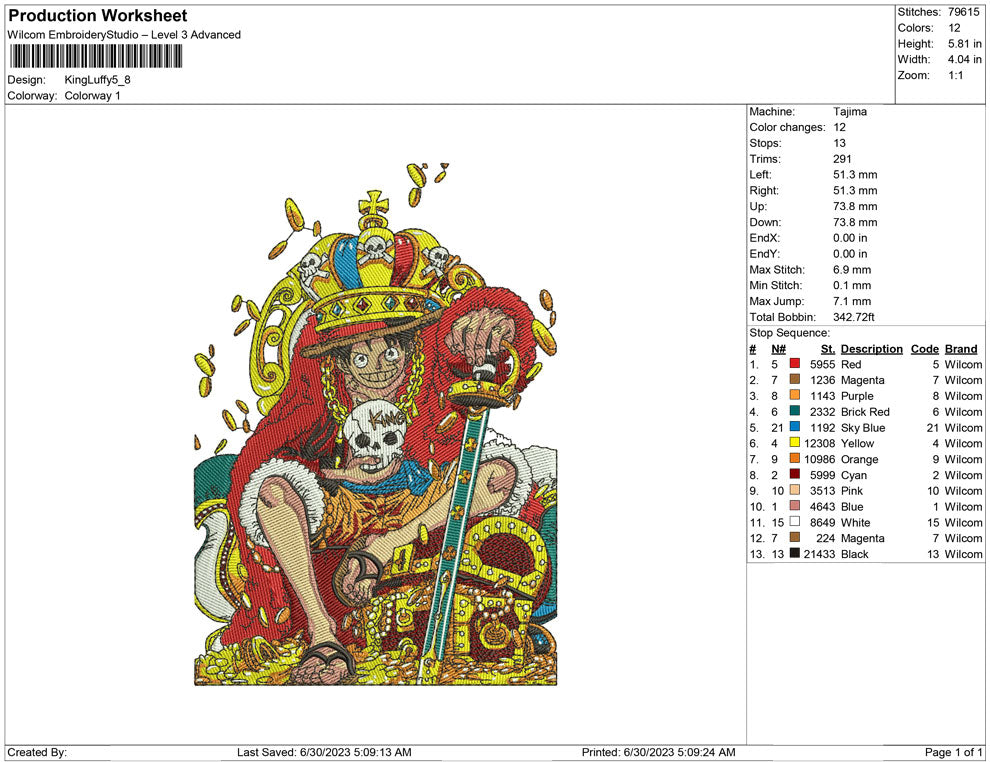The width and height of the screenshot is (990, 762).
Task: Click the Pink row color swatch
Action: coord(795,490)
